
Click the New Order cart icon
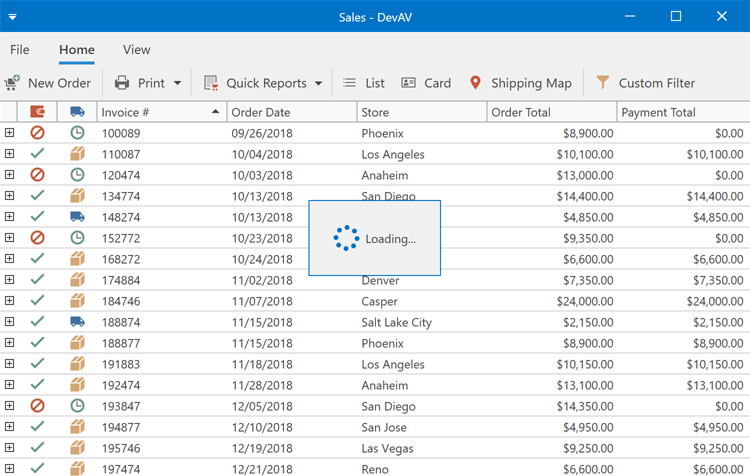coord(12,83)
